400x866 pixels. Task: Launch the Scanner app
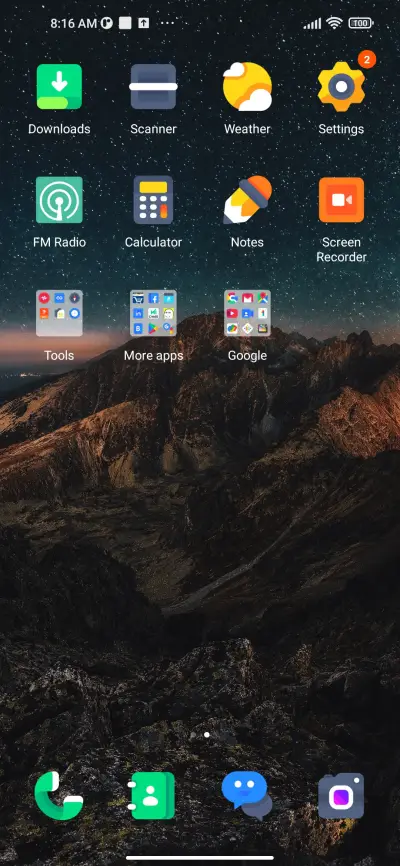[x=153, y=87]
